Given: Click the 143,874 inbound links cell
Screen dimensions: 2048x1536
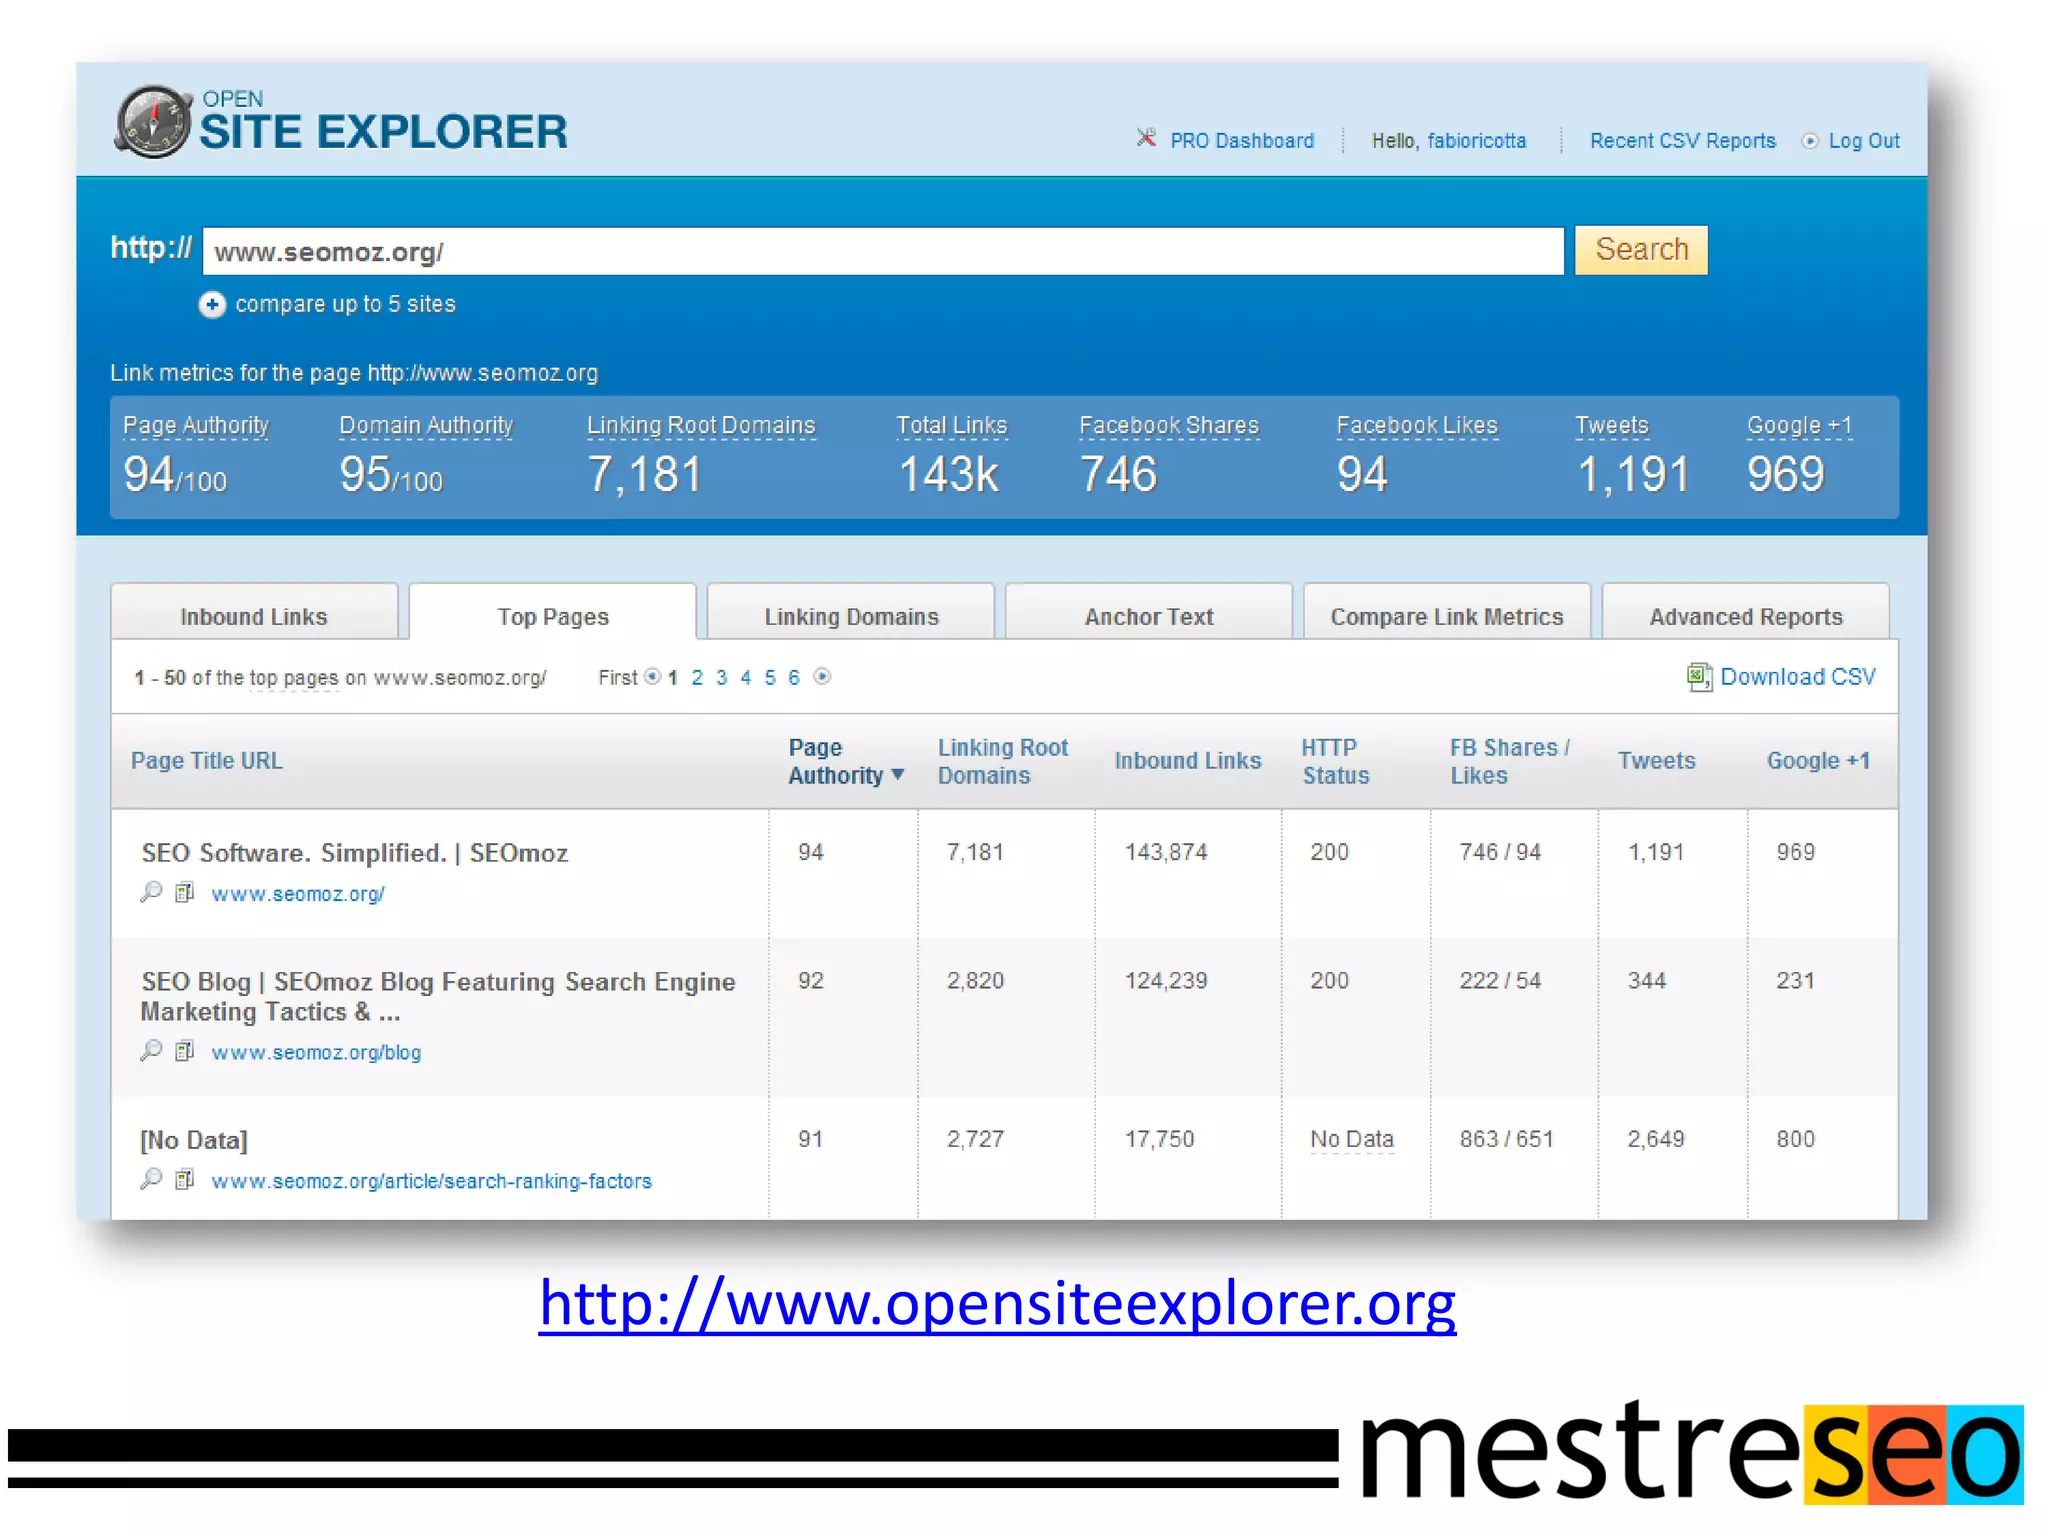Looking at the screenshot, I should [x=1166, y=852].
